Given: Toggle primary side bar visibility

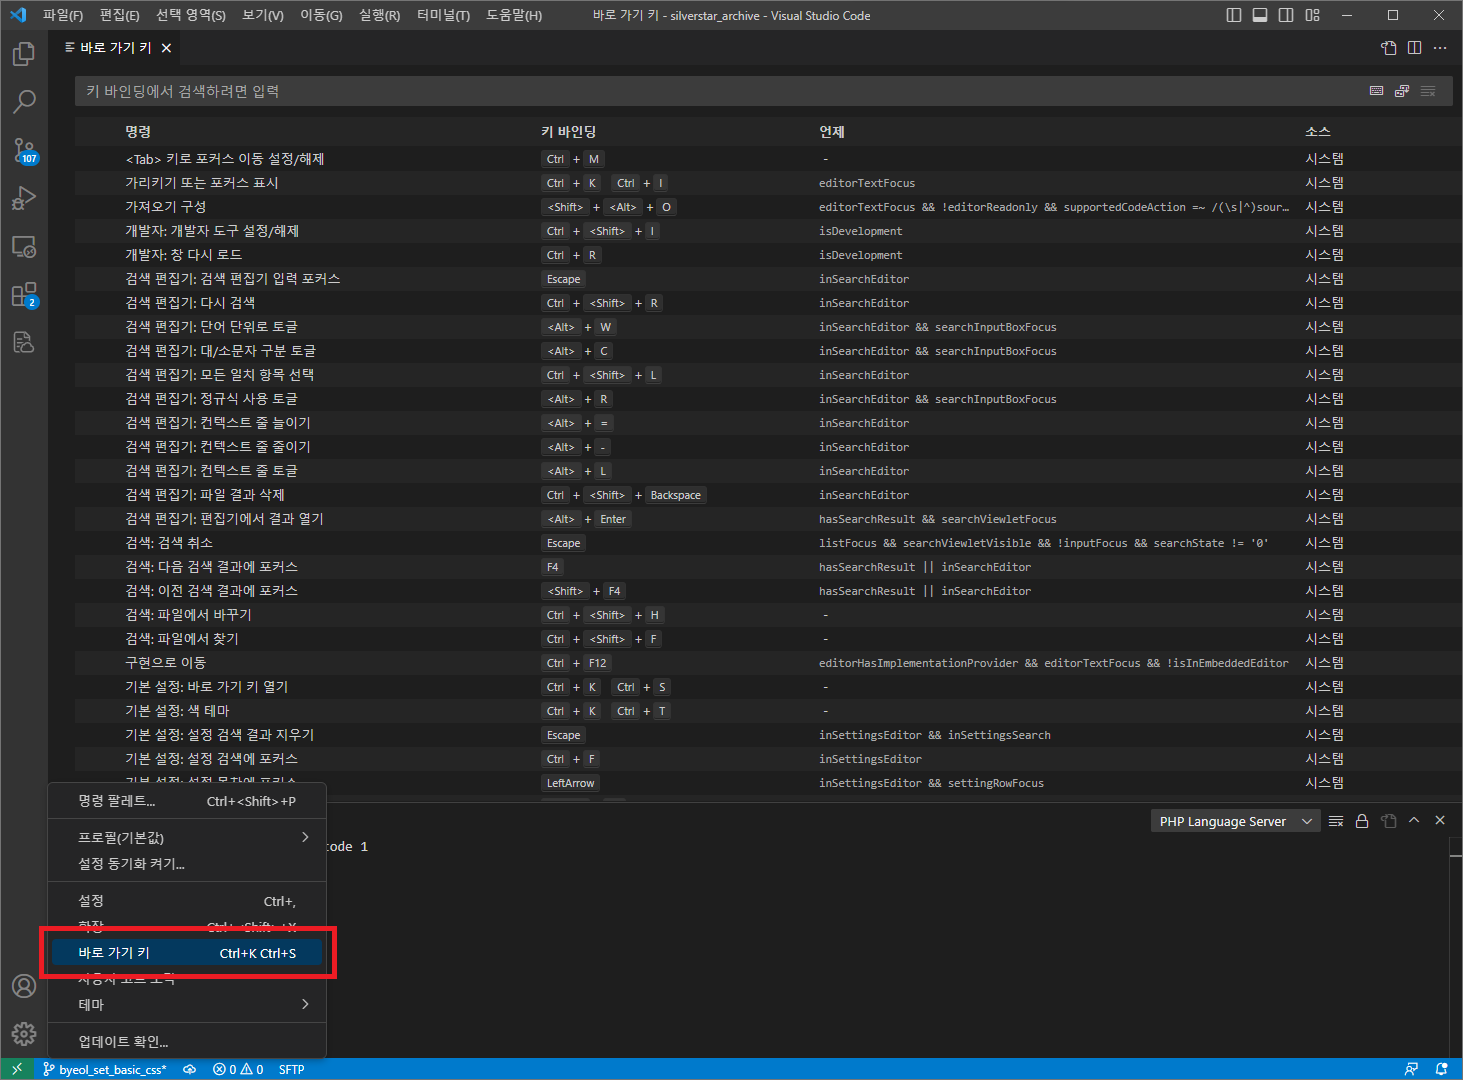Looking at the screenshot, I should pos(1234,15).
